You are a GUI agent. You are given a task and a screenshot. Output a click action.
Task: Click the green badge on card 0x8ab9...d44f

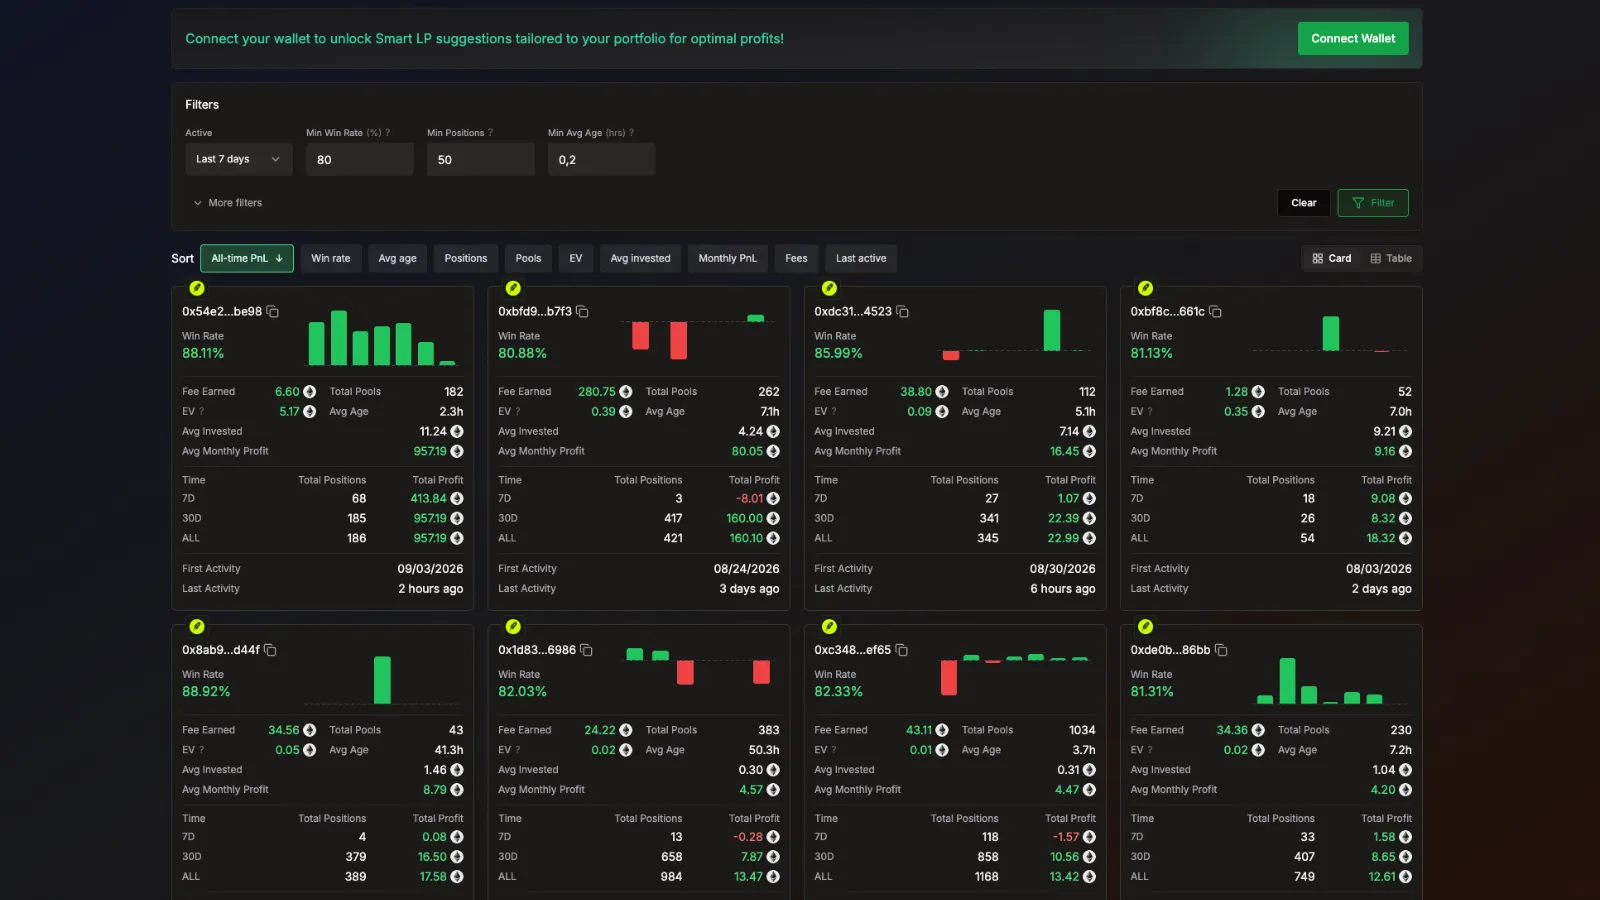point(197,627)
